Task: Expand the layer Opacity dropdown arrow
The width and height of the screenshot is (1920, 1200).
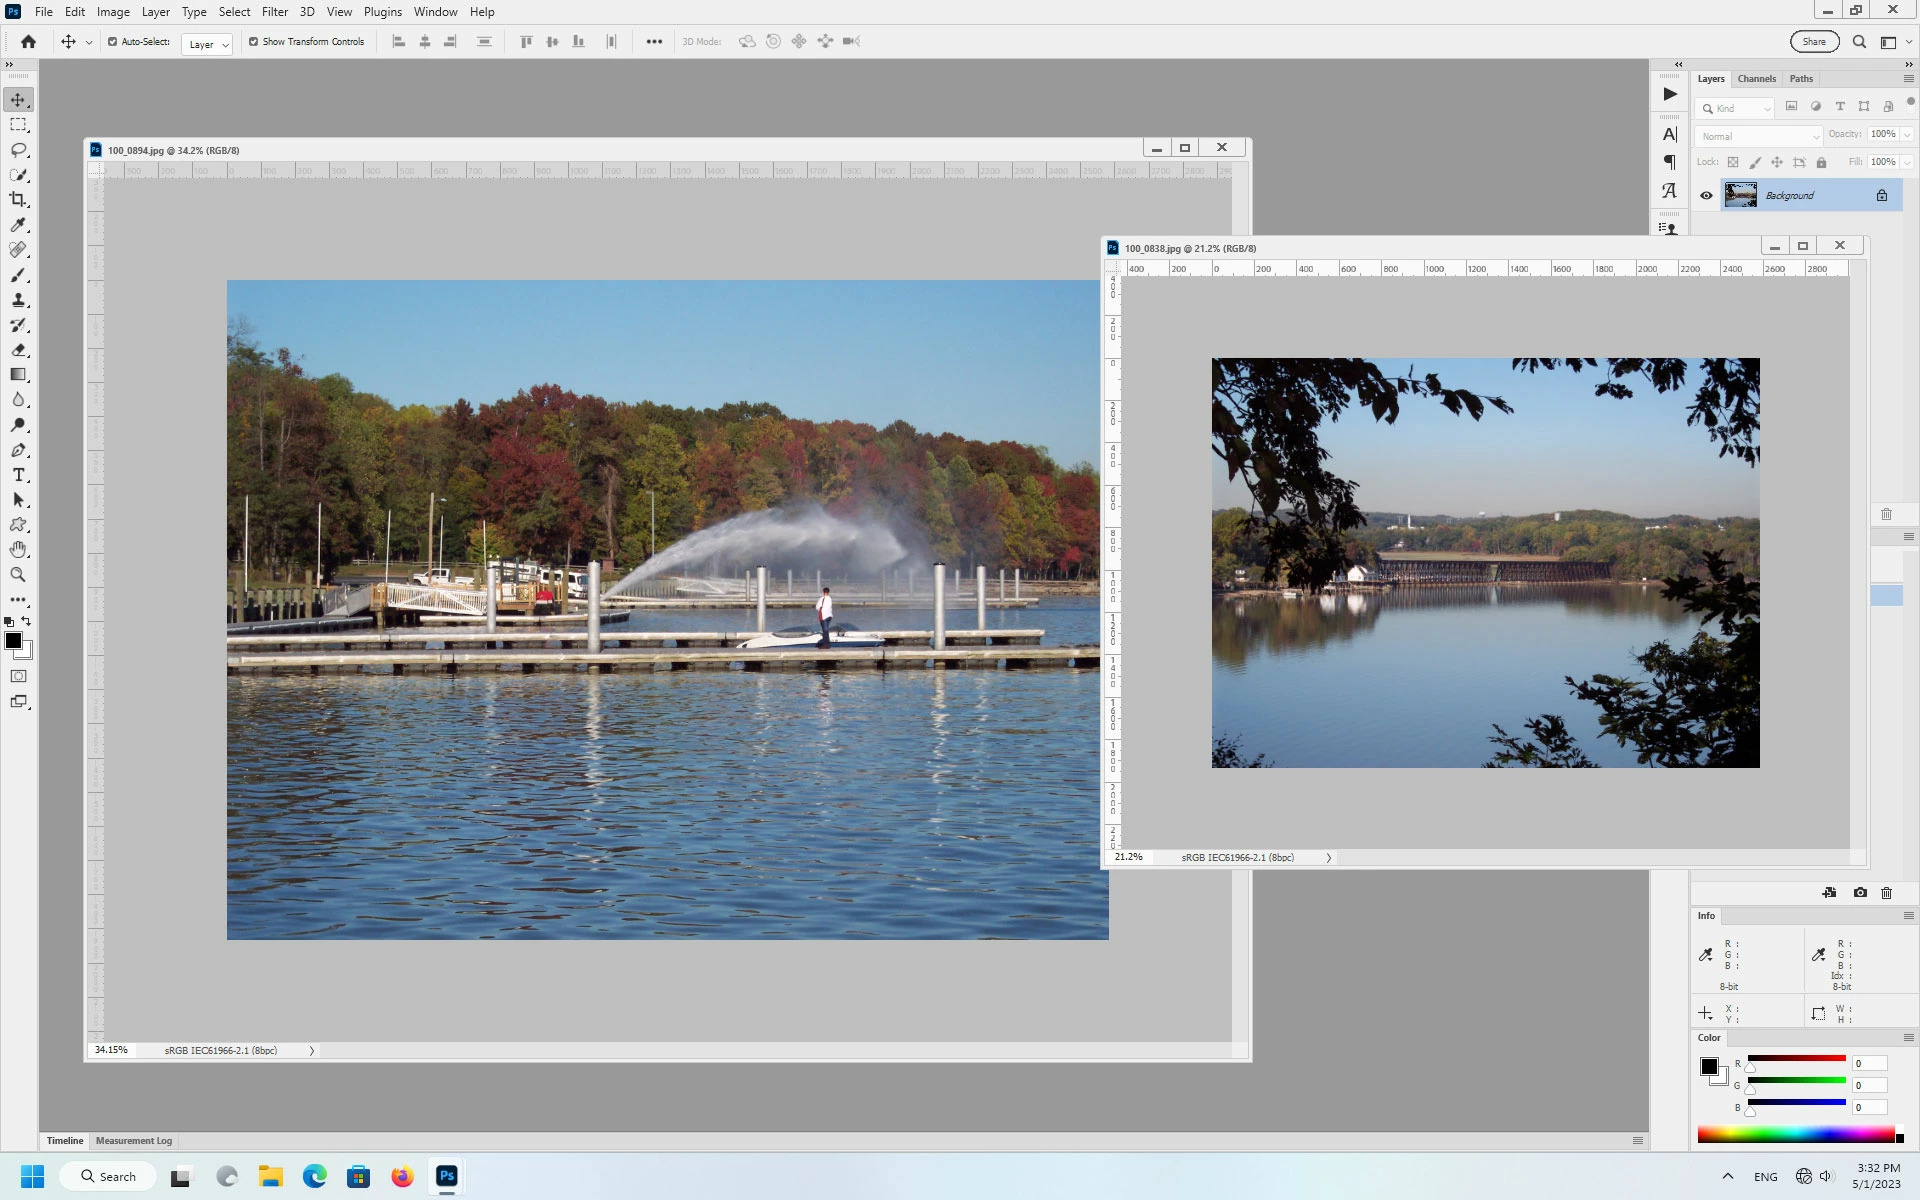Action: (x=1907, y=134)
